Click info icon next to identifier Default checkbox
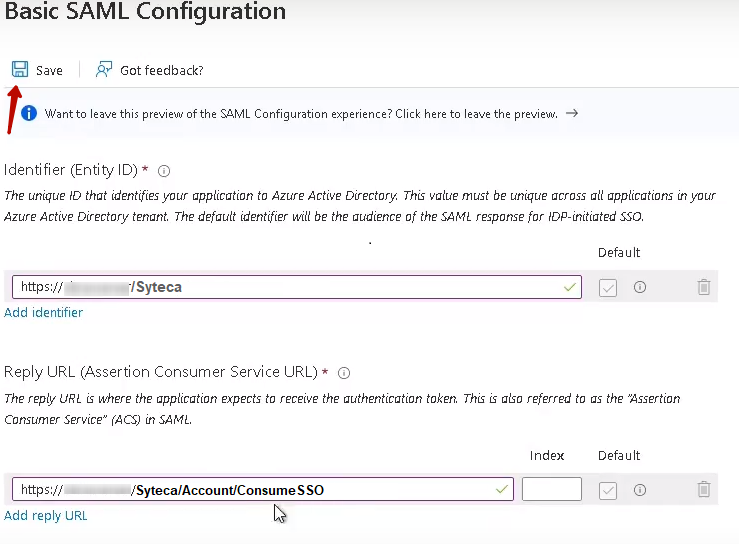 pos(640,287)
